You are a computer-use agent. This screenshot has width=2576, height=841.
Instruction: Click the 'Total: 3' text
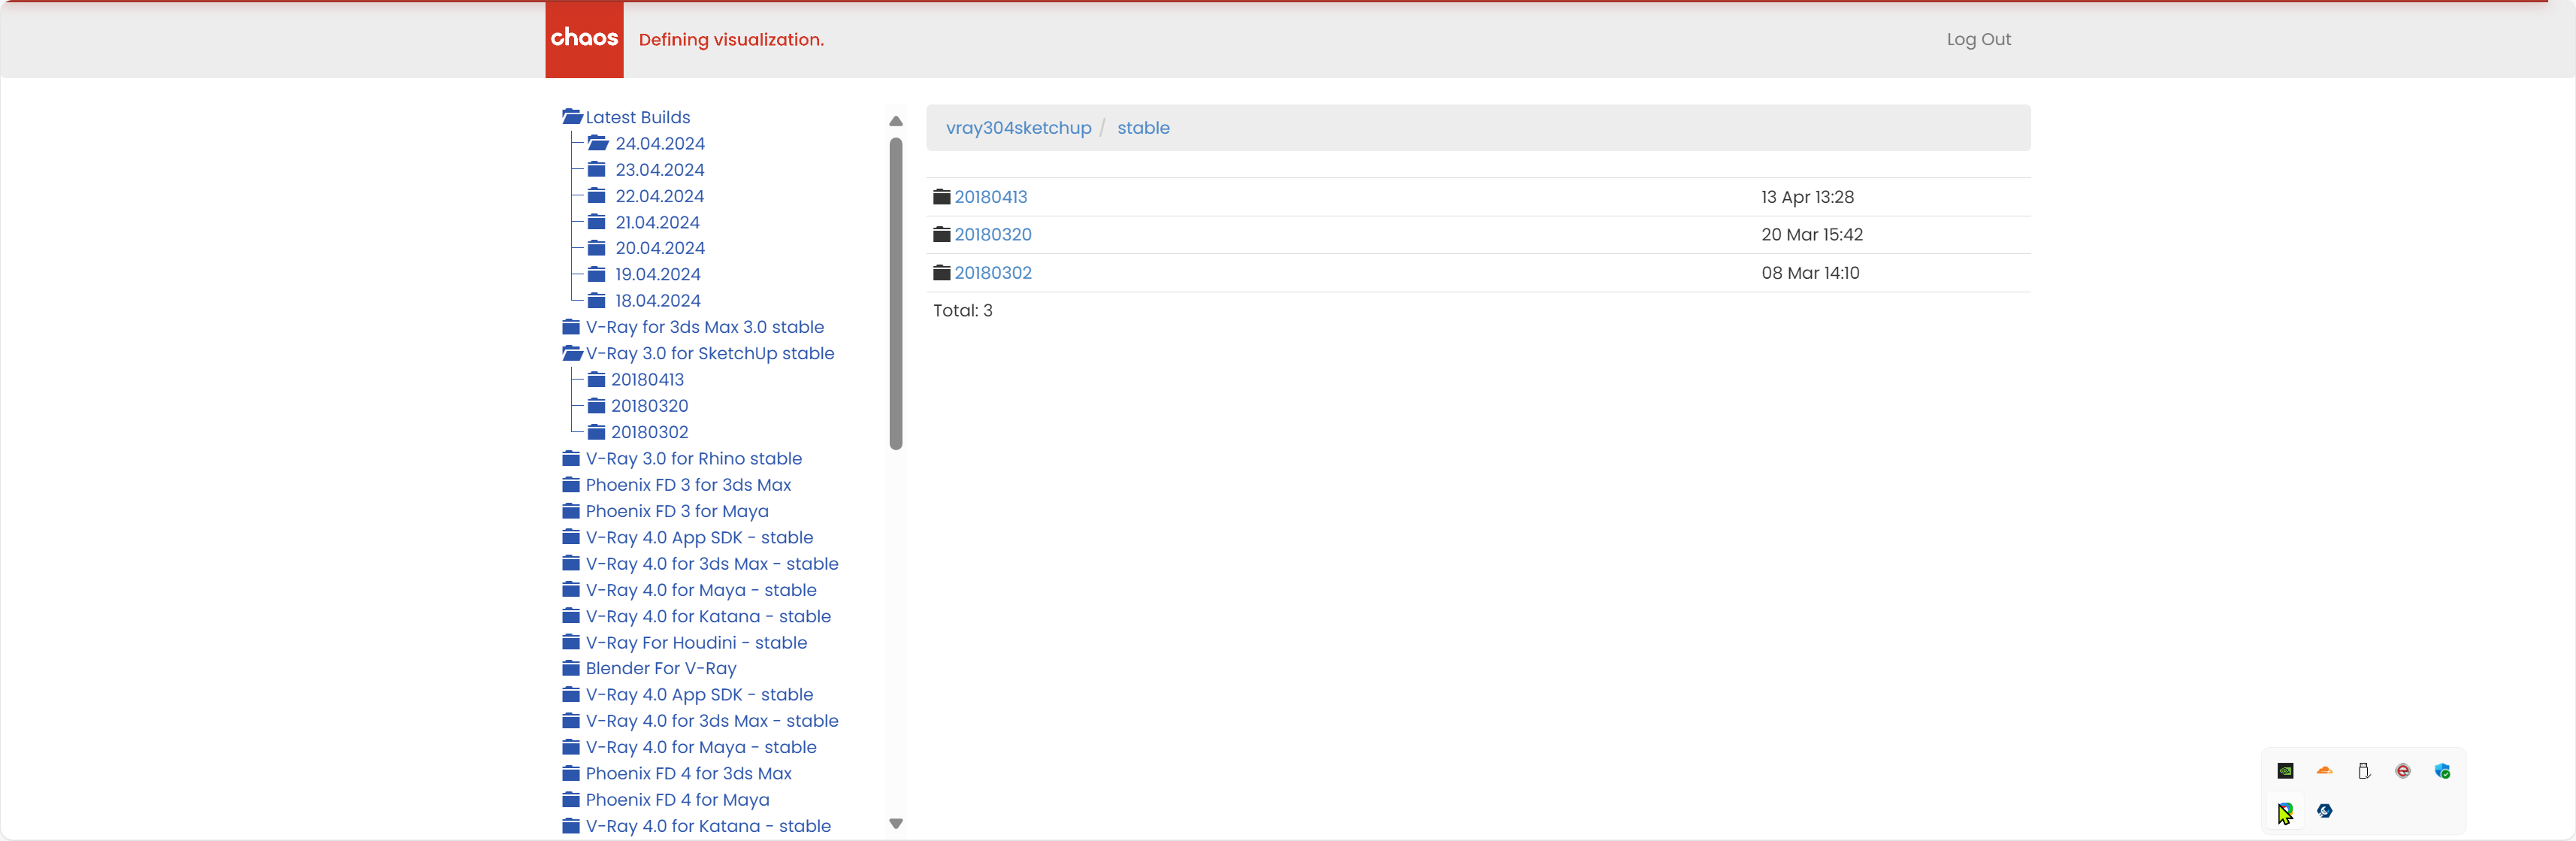pyautogui.click(x=962, y=310)
